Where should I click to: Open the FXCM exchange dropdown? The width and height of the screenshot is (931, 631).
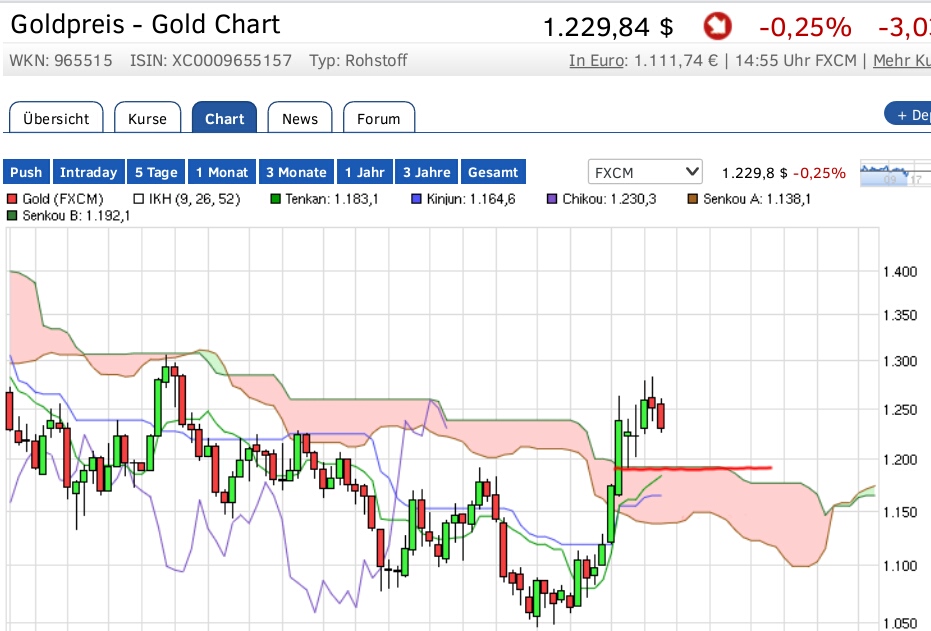[645, 172]
